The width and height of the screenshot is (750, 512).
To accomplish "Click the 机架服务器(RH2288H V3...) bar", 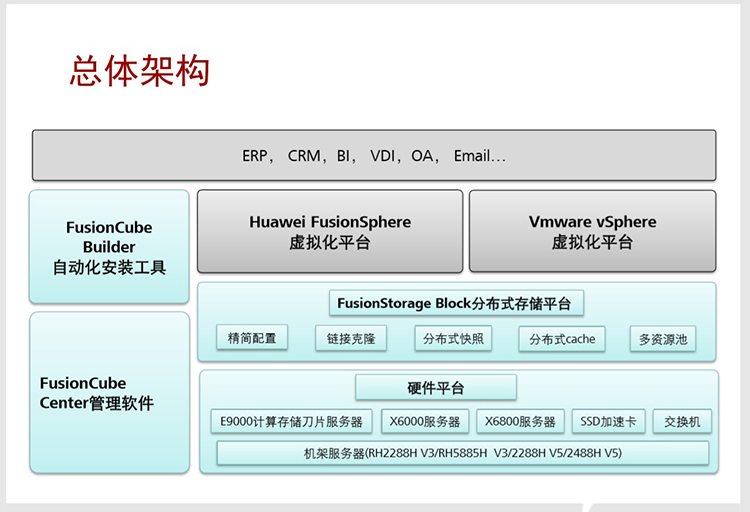I will click(463, 453).
